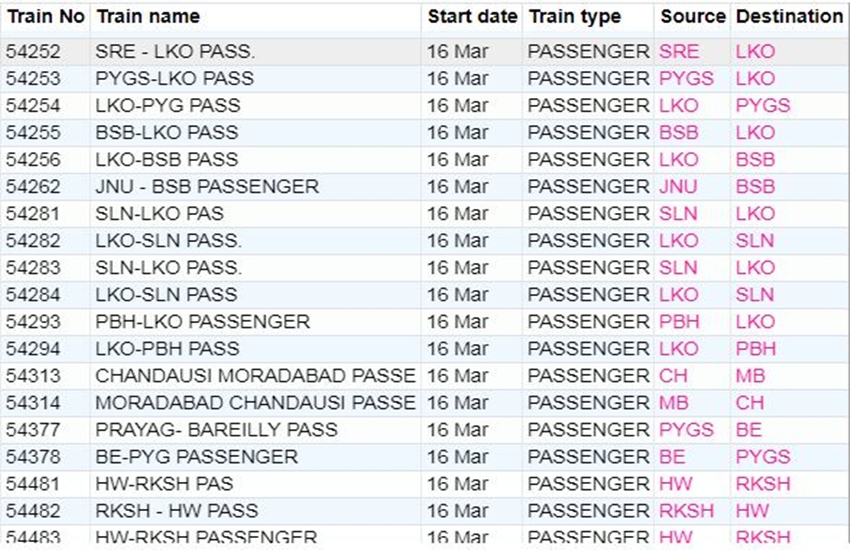
Task: Click the SRE source station link
Action: tap(679, 51)
